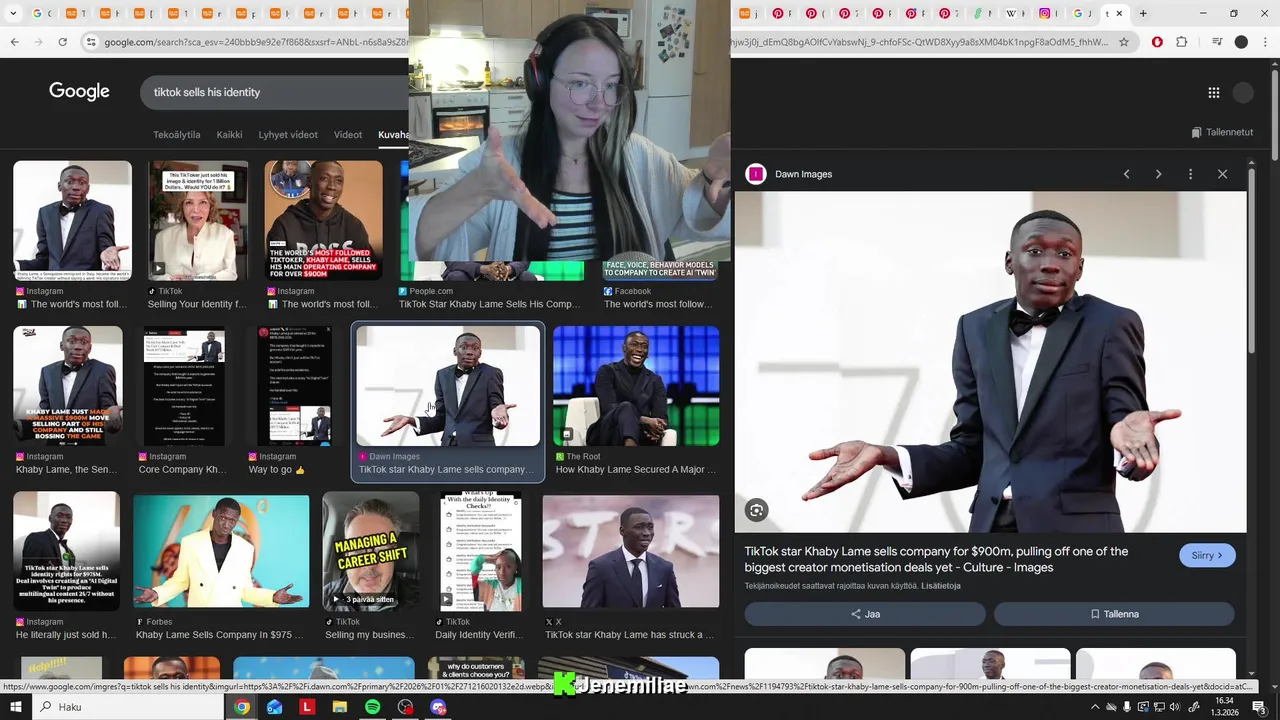The image size is (1280, 720).
Task: Open the Outlook taskbar icon
Action: 274,707
